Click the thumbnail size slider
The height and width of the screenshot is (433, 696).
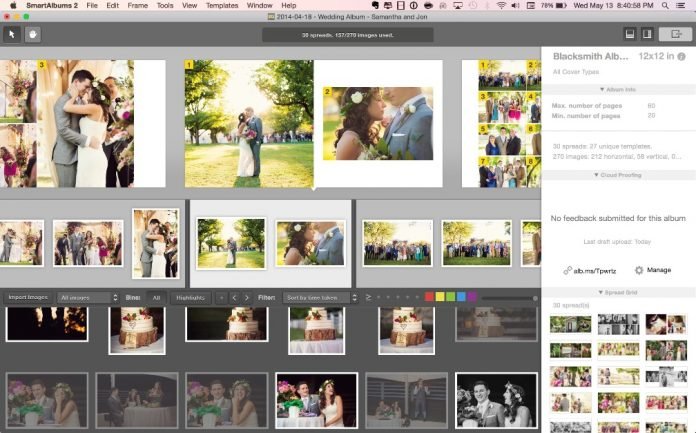[510, 298]
